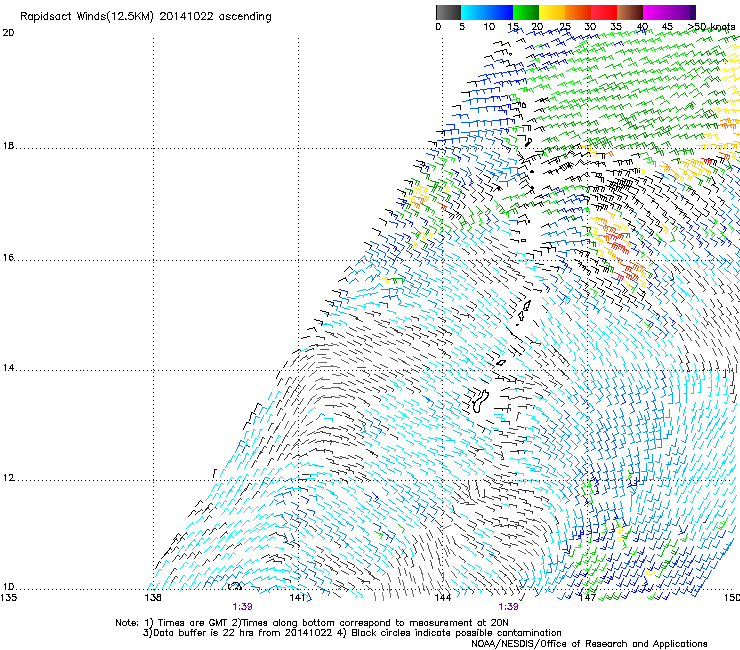Click the latitude axis label '12'
This screenshot has height=650, width=740.
[x=8, y=478]
